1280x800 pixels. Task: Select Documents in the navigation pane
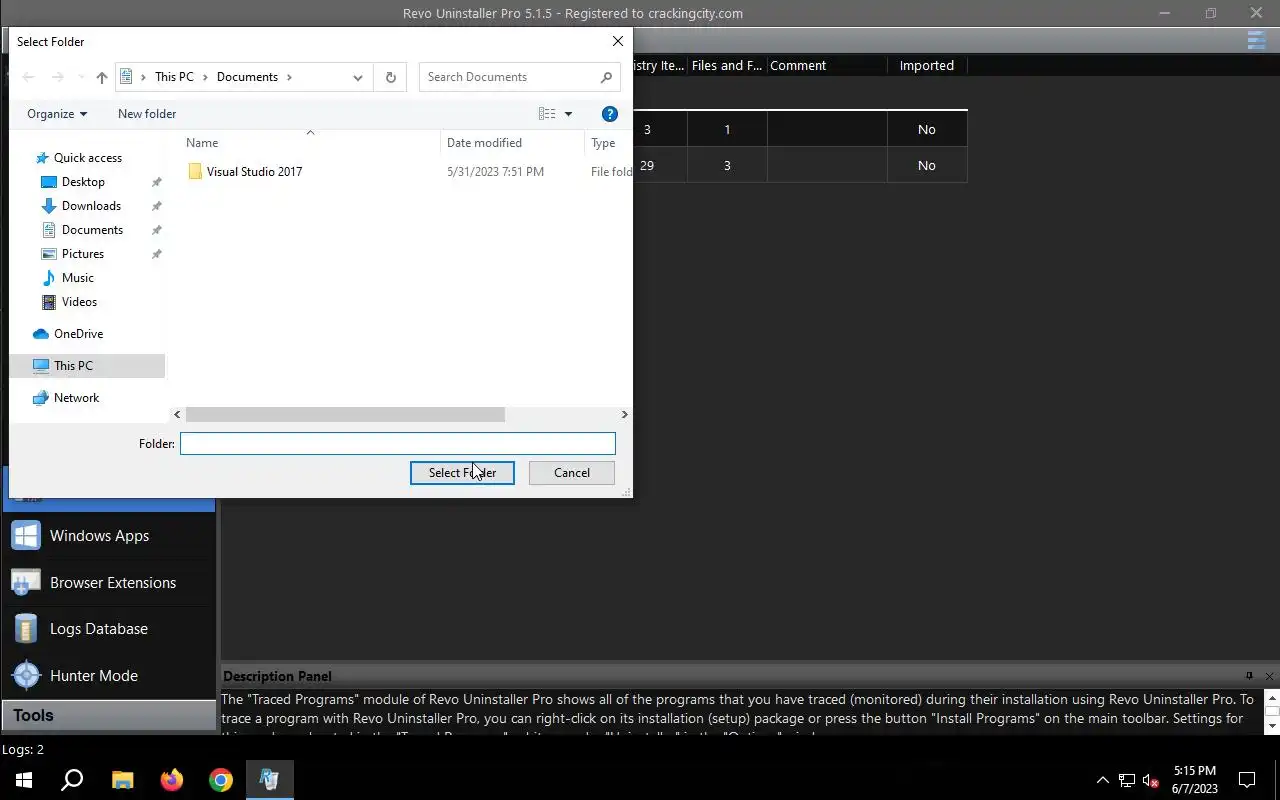click(x=92, y=230)
